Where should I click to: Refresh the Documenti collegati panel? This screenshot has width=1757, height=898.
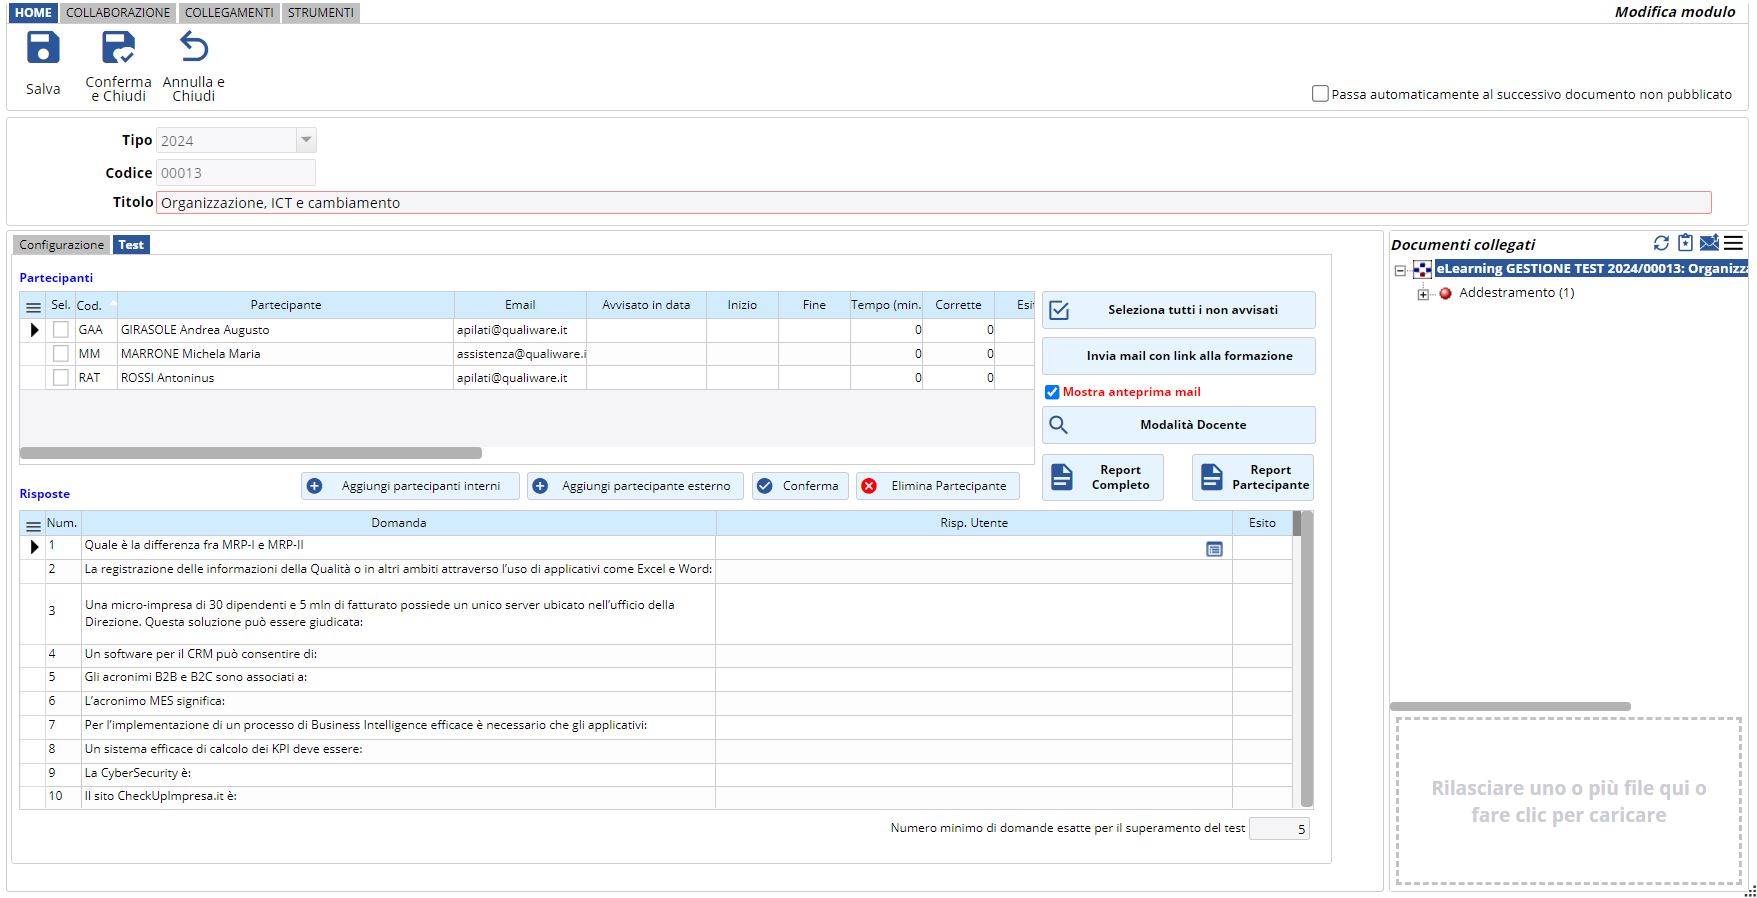point(1661,243)
